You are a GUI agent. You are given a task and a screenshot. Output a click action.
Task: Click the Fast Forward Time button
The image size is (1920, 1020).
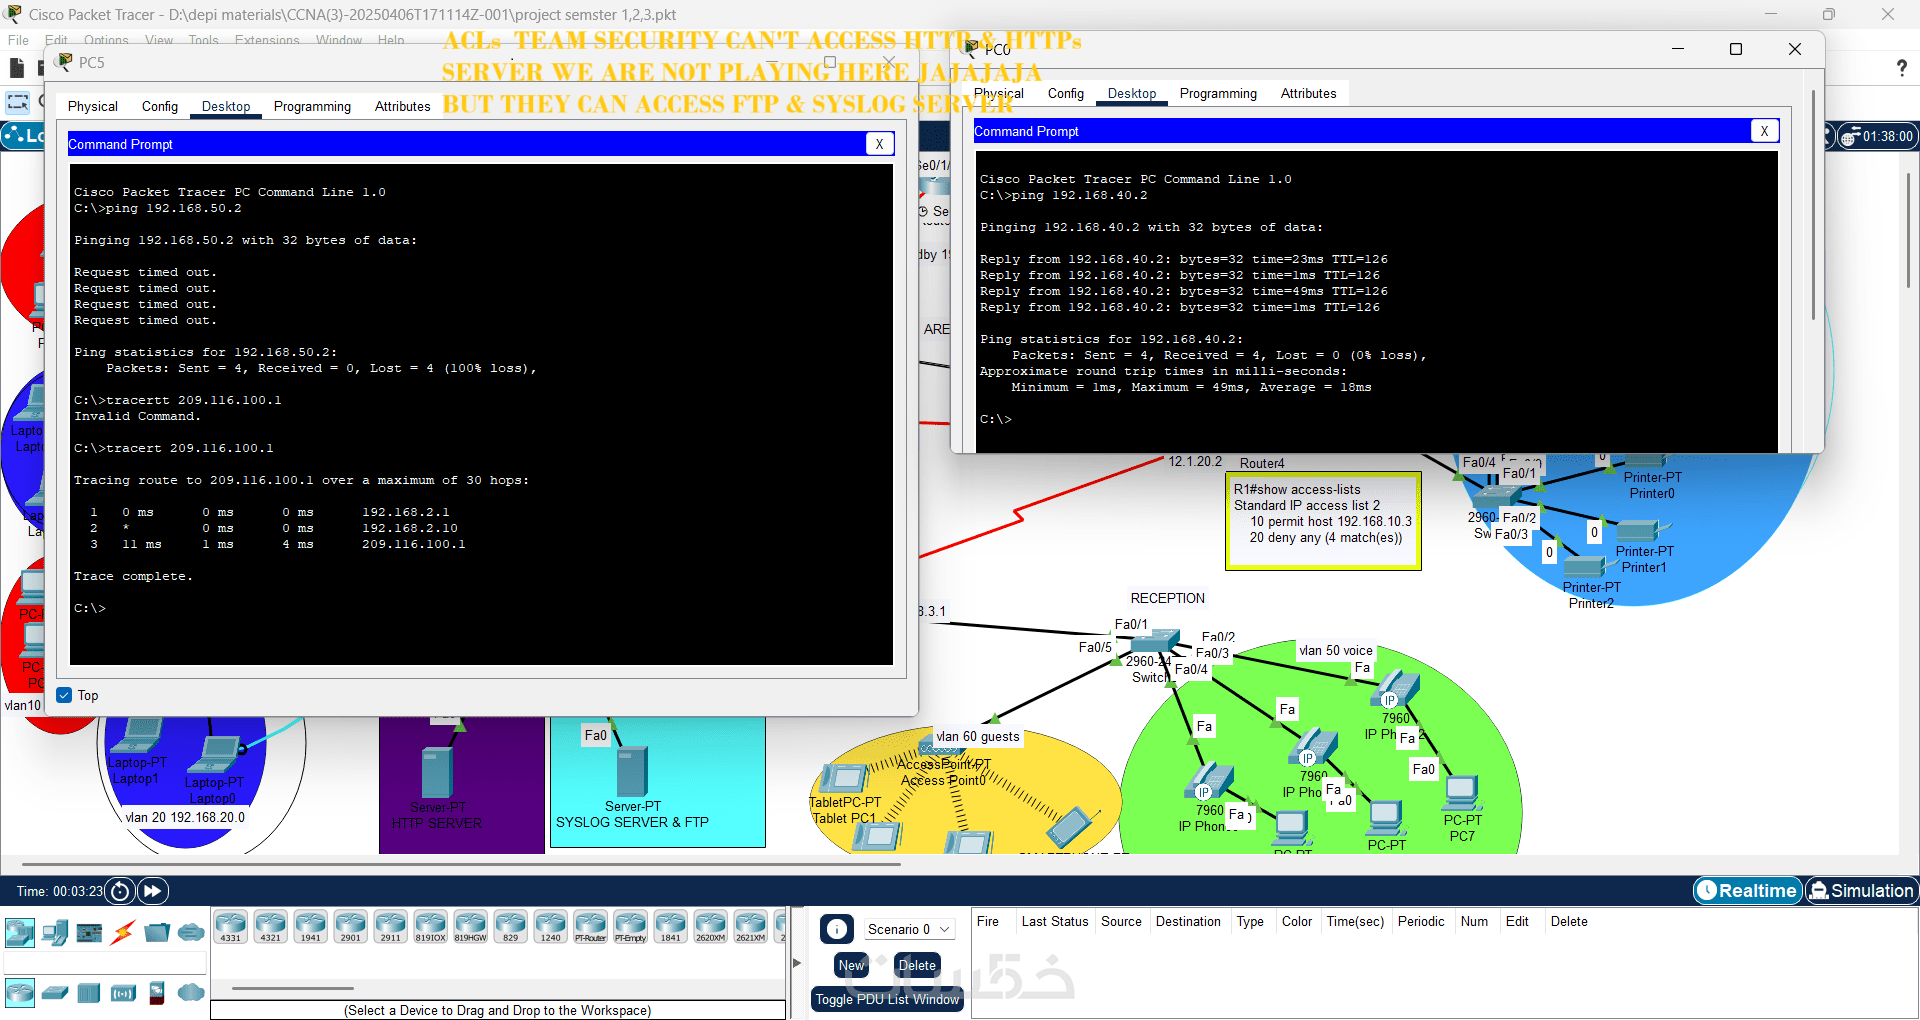(x=153, y=891)
